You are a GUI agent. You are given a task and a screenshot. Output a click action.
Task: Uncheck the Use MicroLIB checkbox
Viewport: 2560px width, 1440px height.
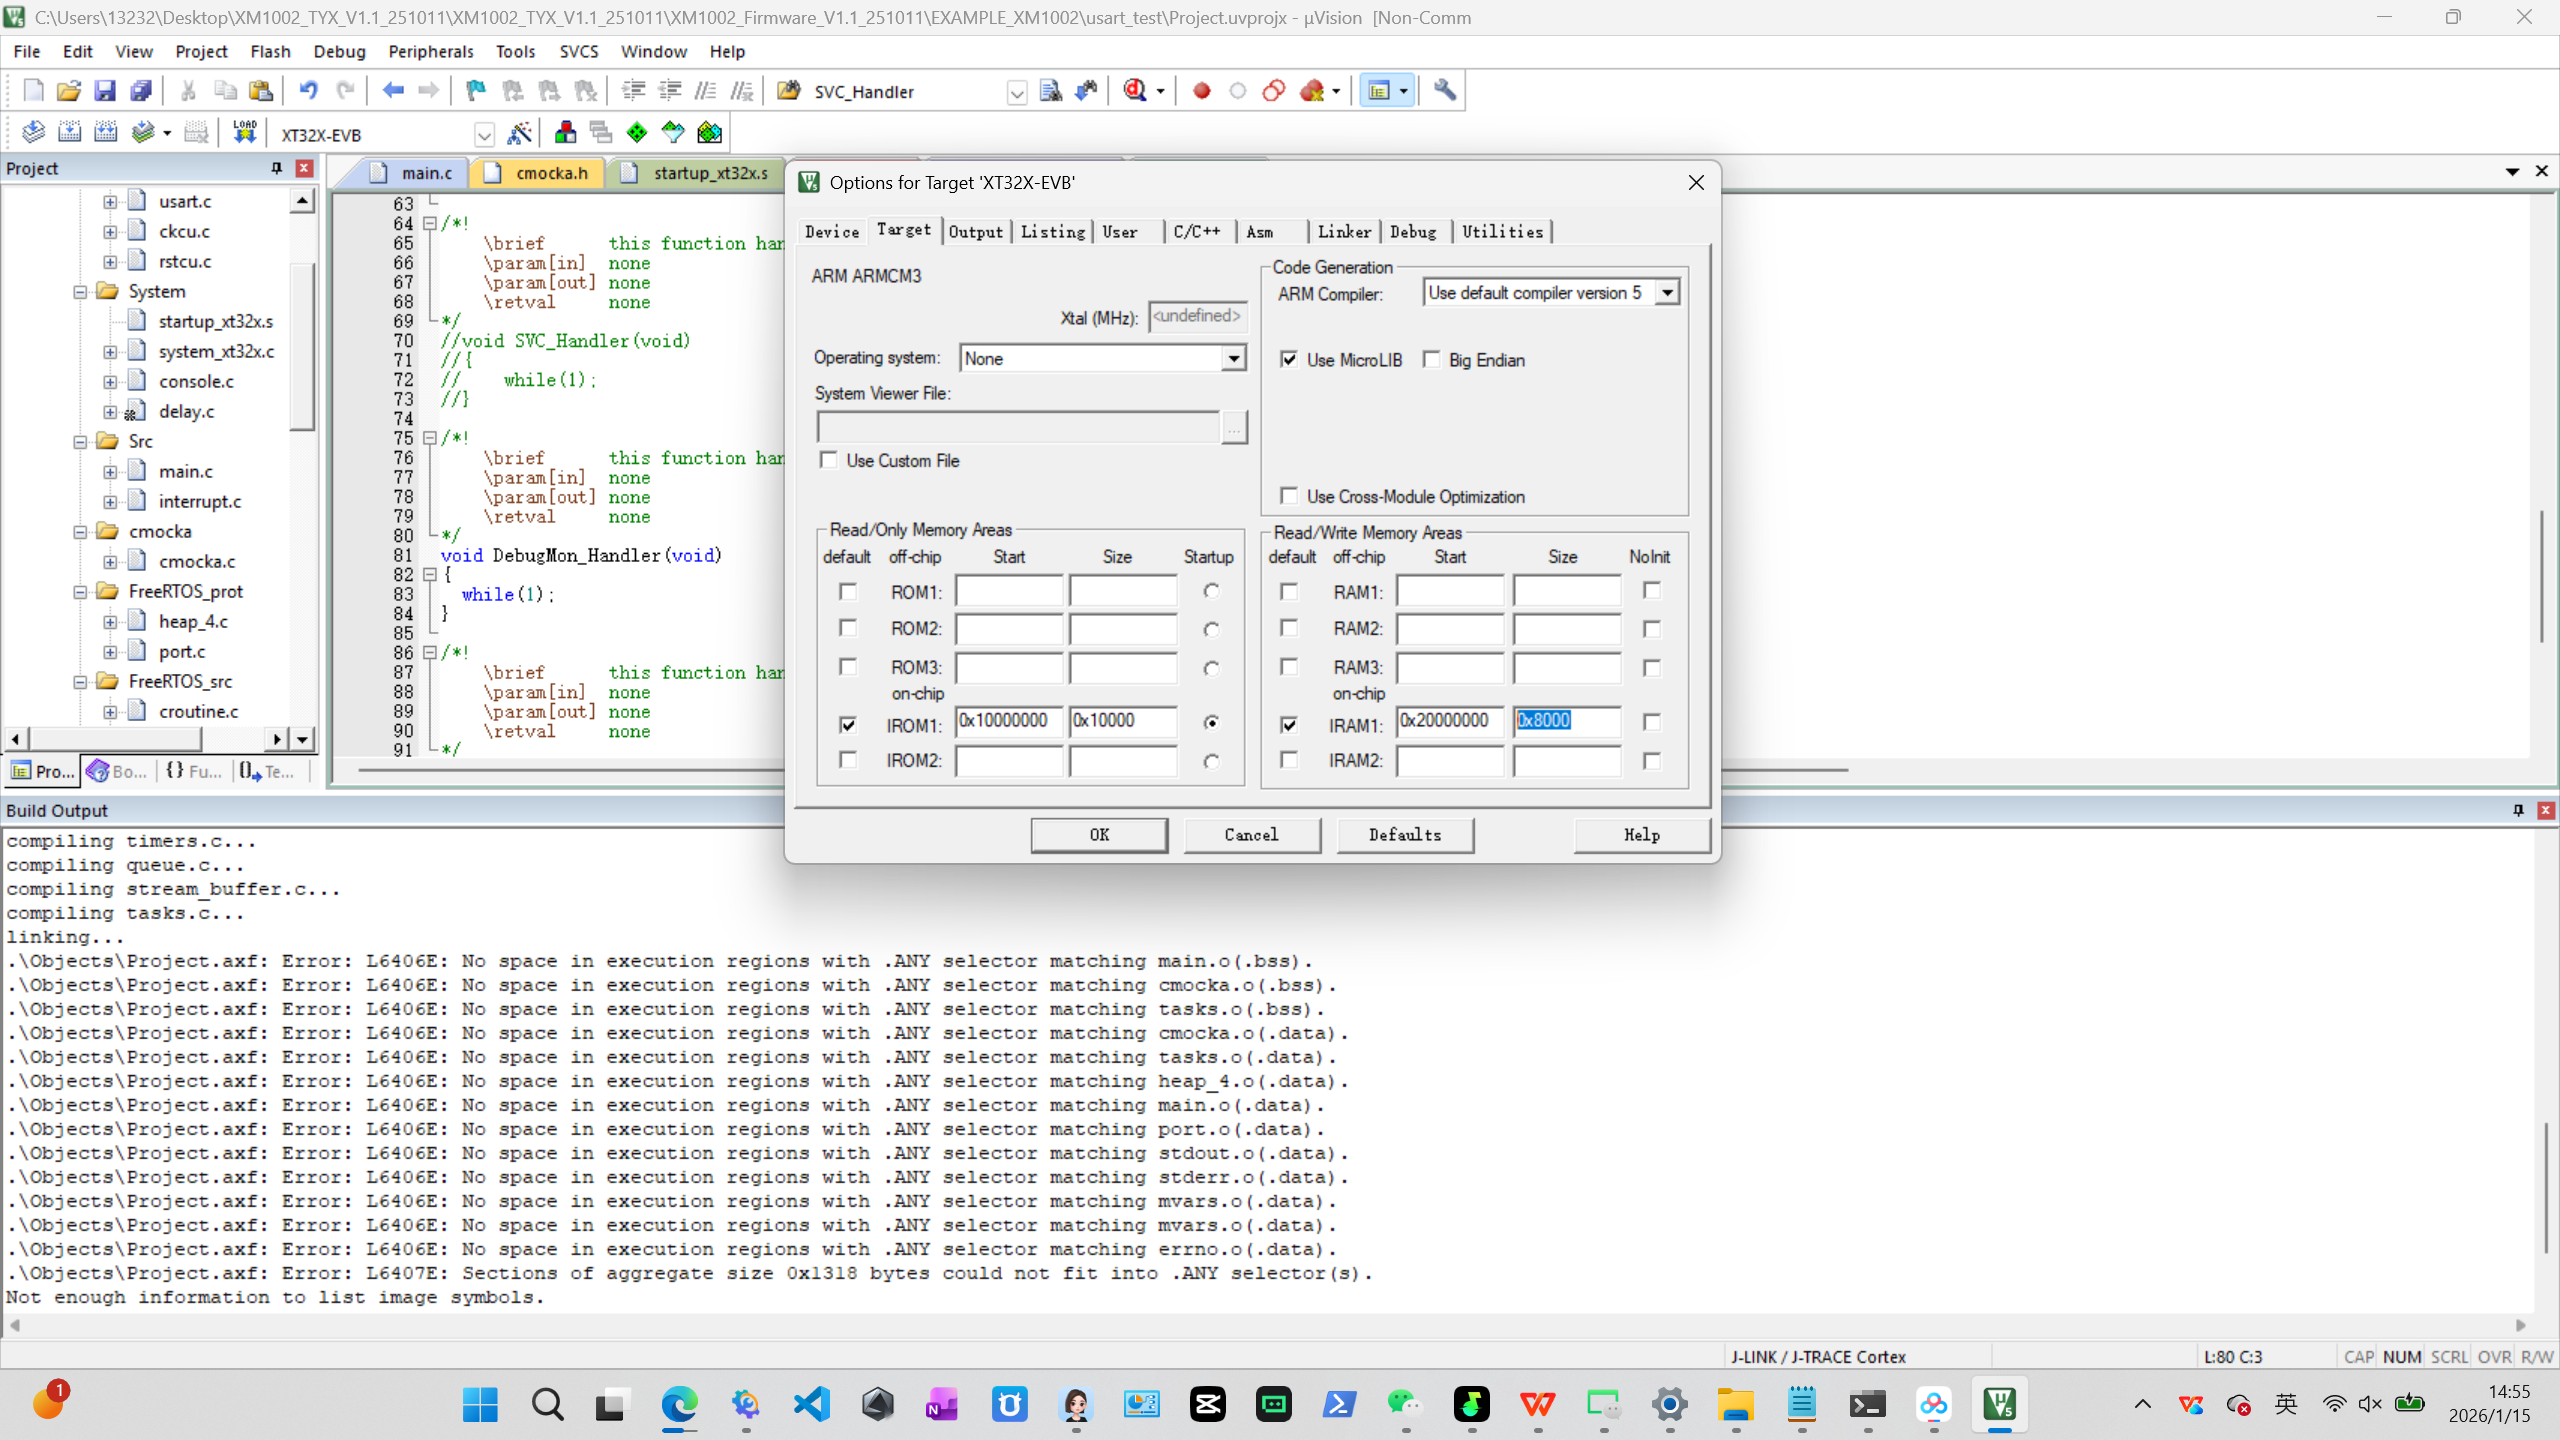[x=1289, y=359]
